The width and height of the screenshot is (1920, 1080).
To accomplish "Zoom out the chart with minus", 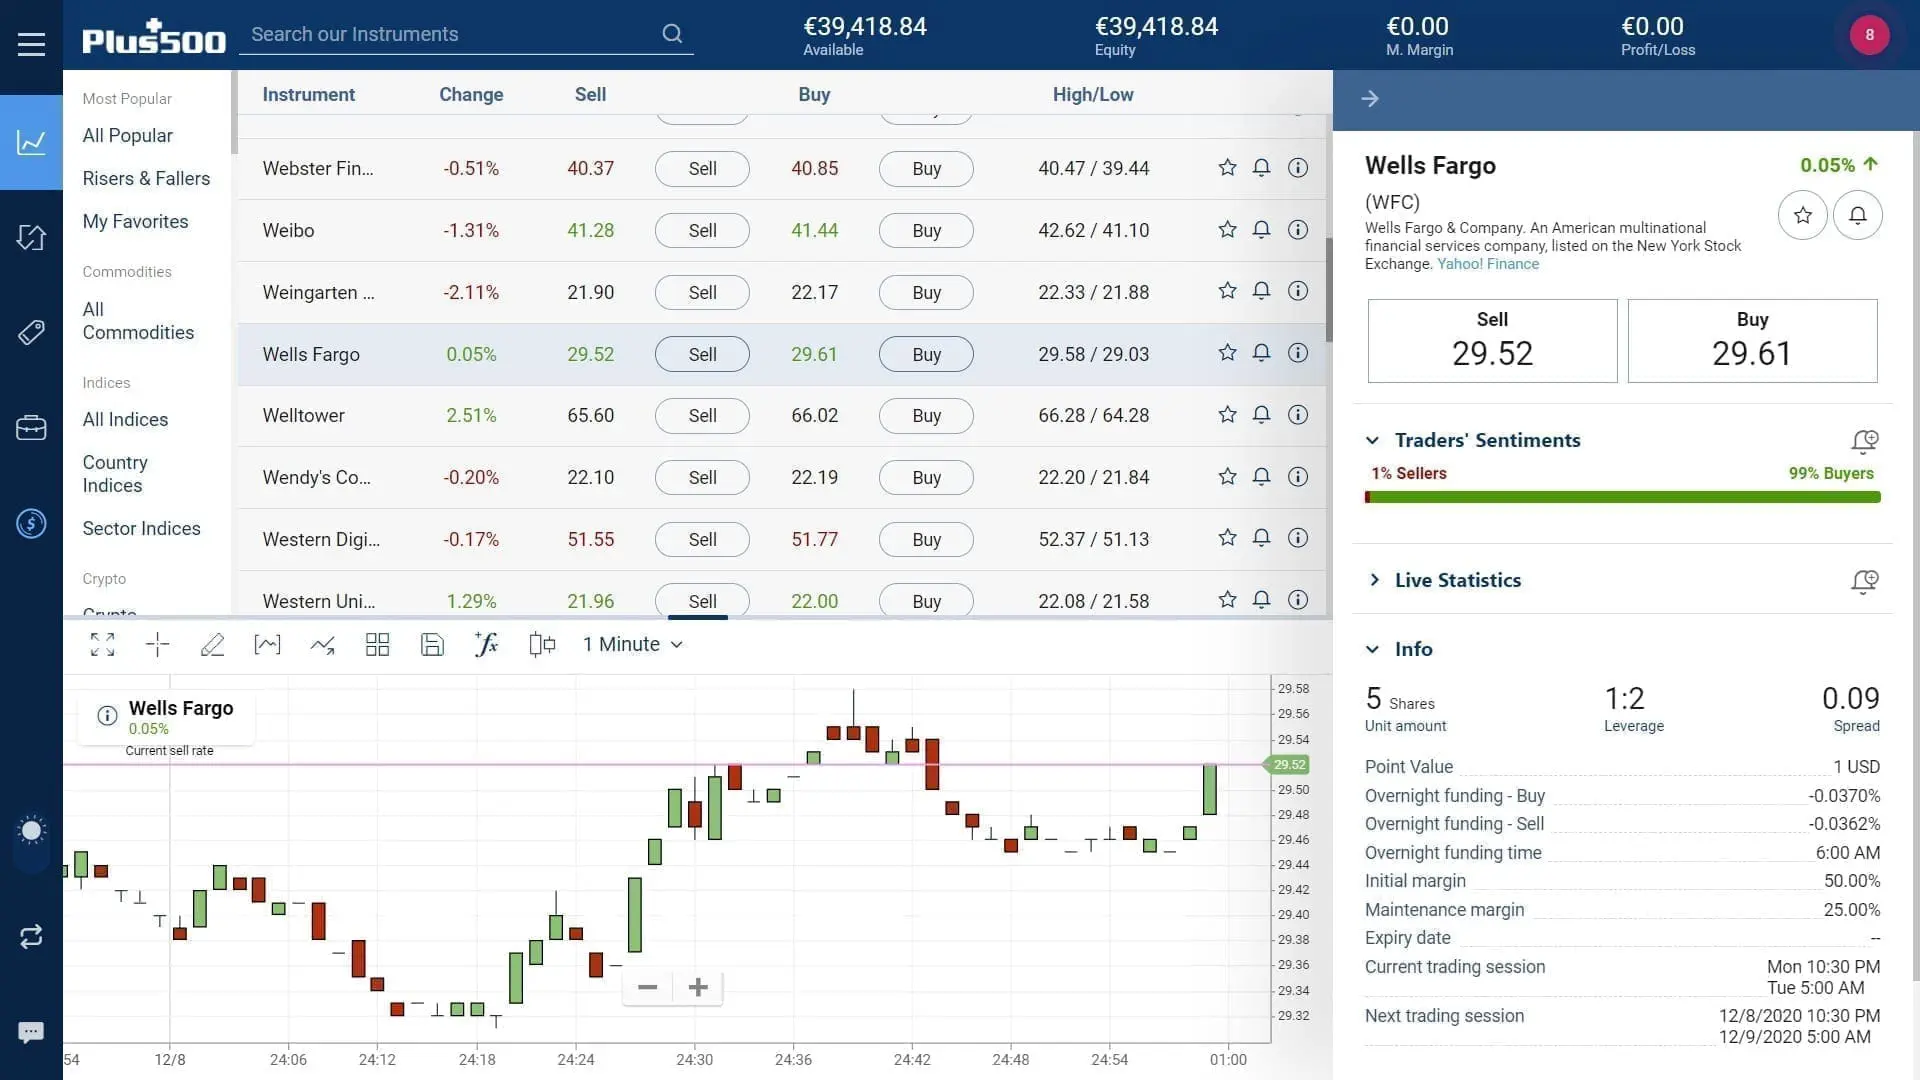I will tap(647, 988).
